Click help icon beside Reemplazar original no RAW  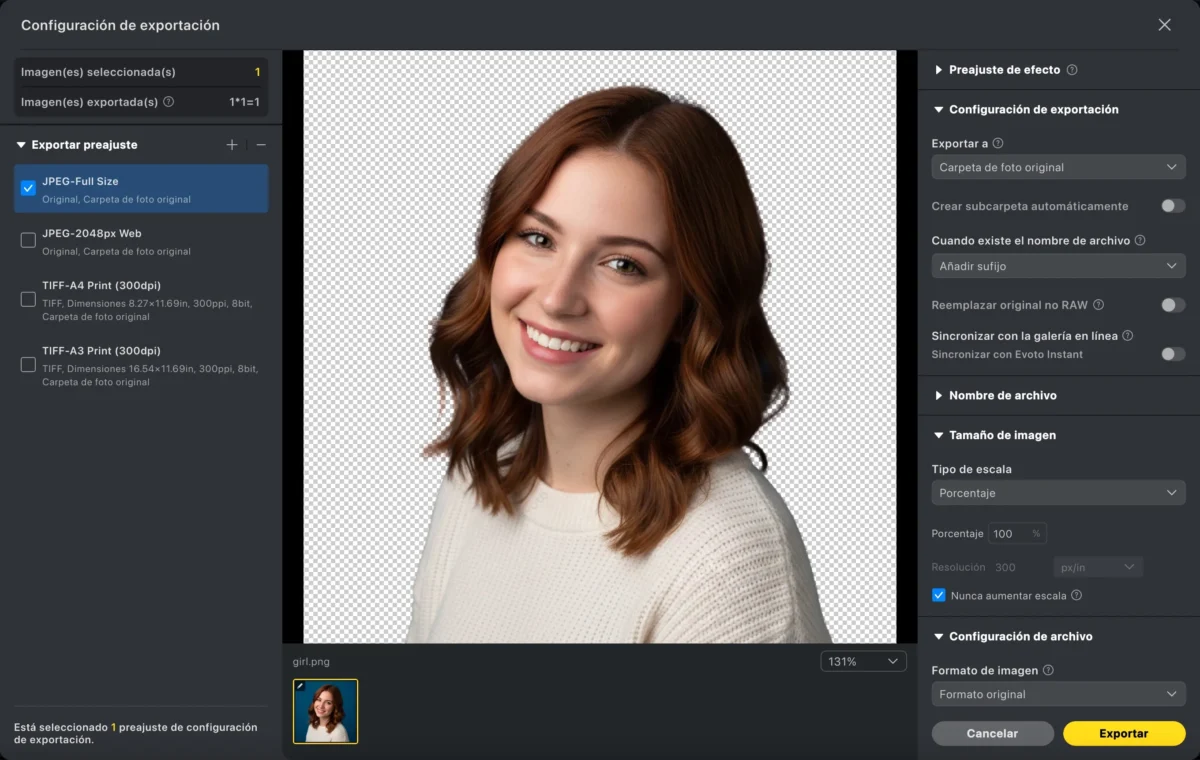pyautogui.click(x=1098, y=305)
